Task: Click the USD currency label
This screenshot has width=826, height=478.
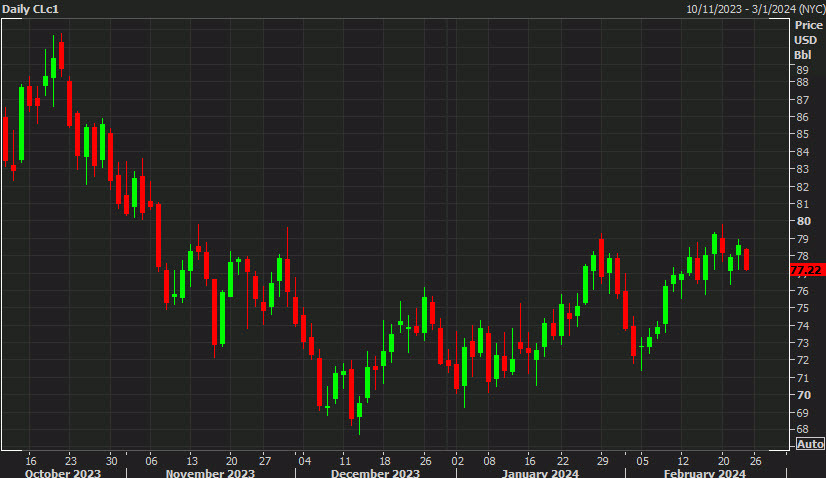Action: (805, 40)
